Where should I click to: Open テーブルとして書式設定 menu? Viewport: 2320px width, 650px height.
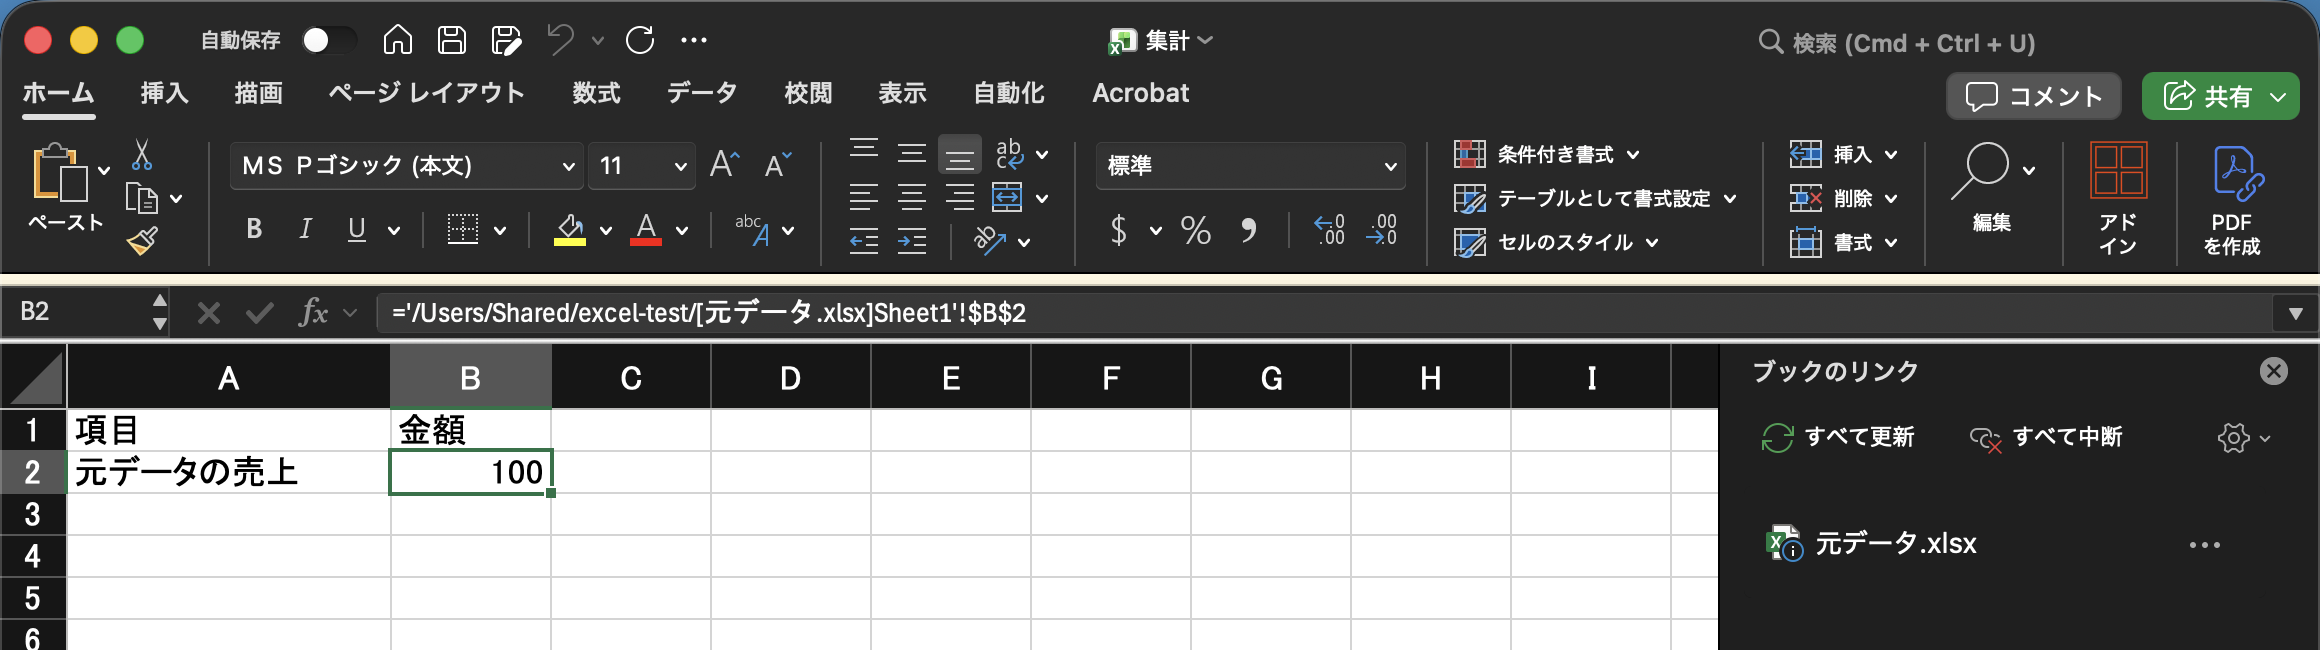point(1595,198)
